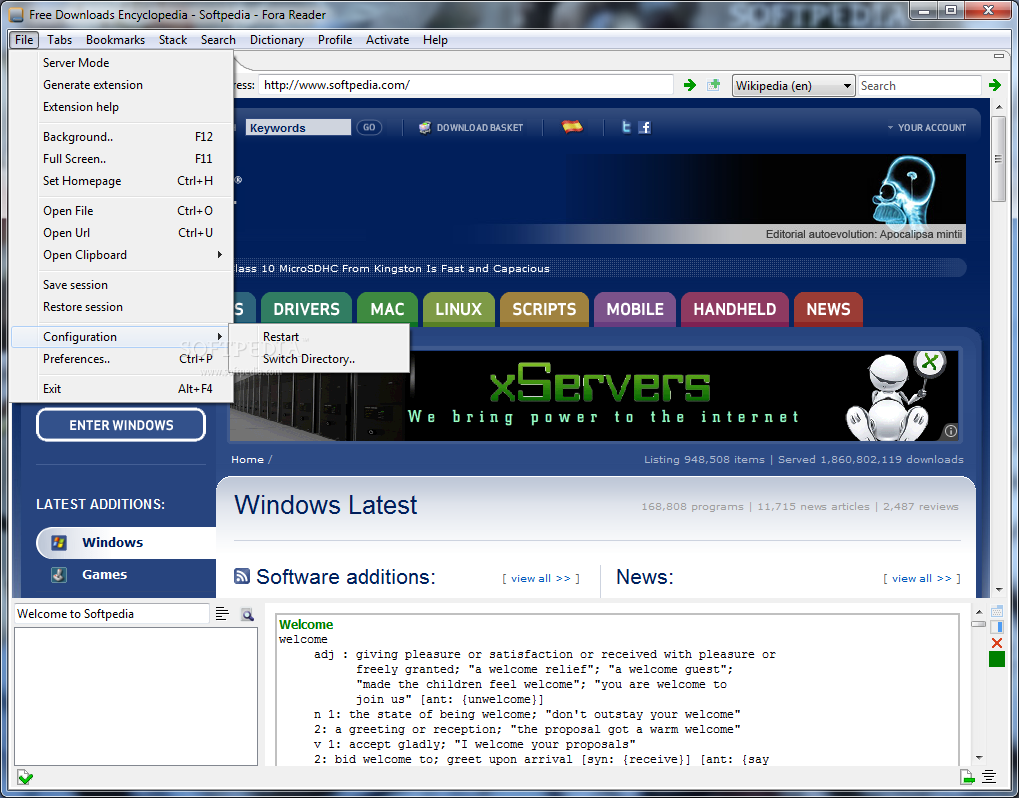This screenshot has width=1019, height=798.
Task: Choose Set Homepage from the File menu
Action: (x=122, y=181)
